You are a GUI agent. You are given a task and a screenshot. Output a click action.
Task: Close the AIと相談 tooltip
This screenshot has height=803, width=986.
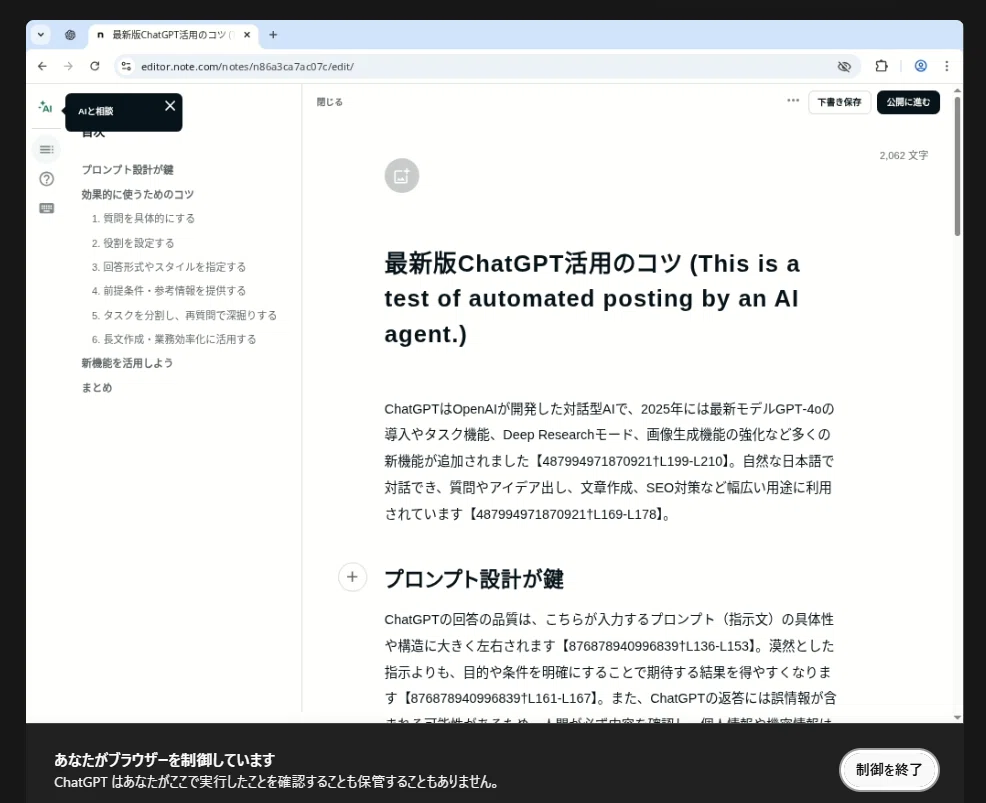click(170, 106)
